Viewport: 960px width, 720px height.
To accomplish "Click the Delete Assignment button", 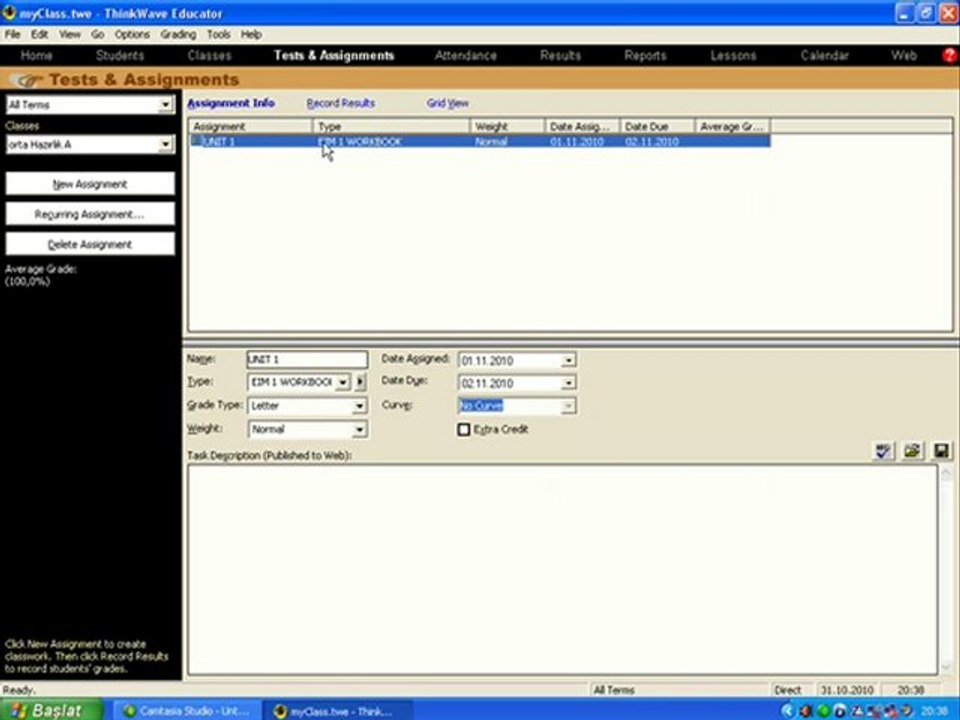I will (x=90, y=244).
